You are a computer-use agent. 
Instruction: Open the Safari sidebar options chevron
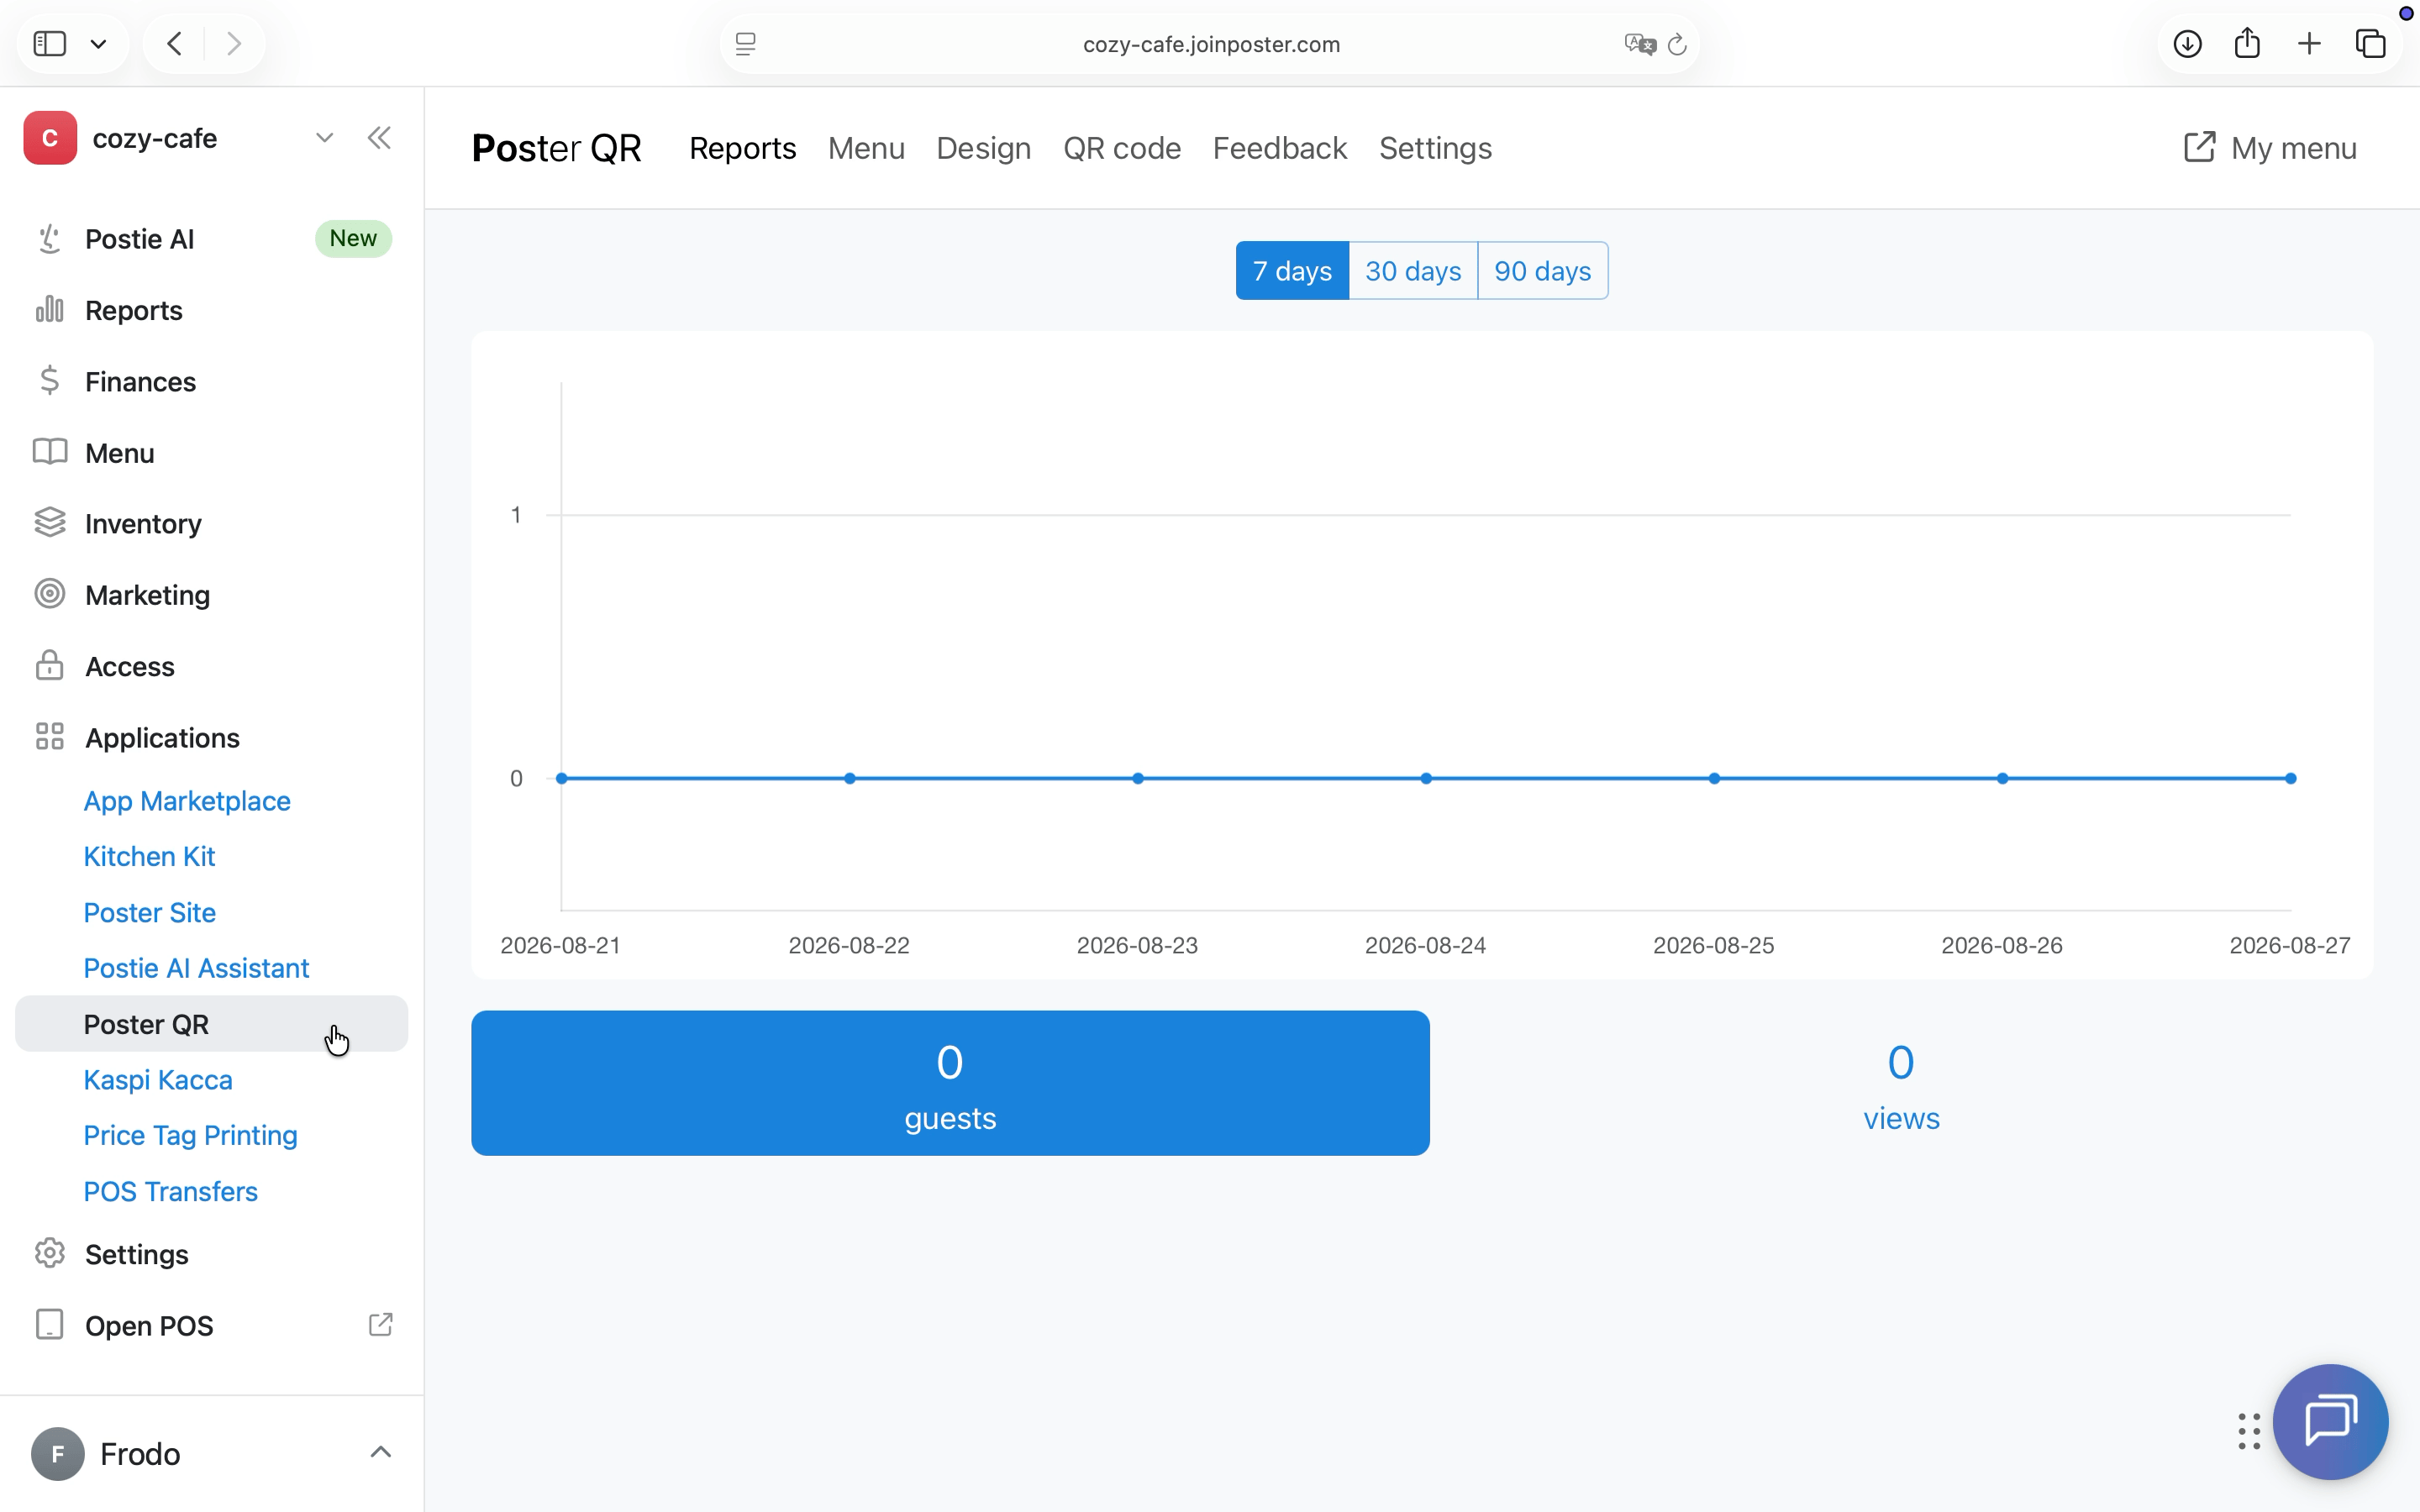(99, 44)
